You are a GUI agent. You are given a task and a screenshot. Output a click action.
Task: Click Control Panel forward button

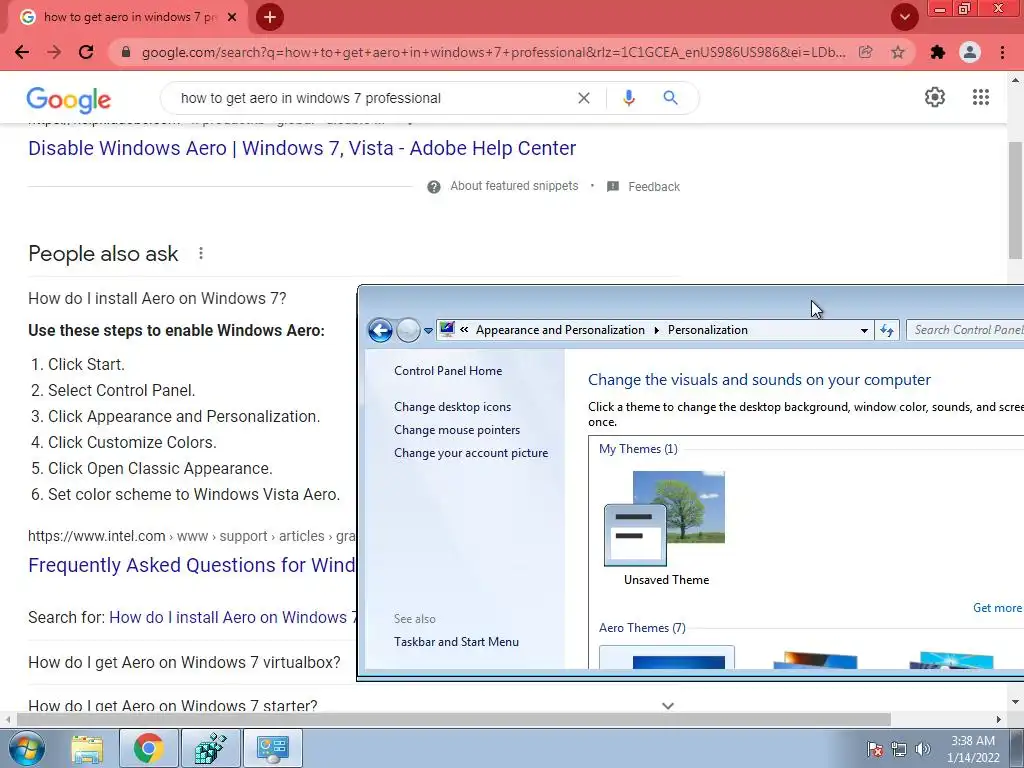pyautogui.click(x=408, y=330)
